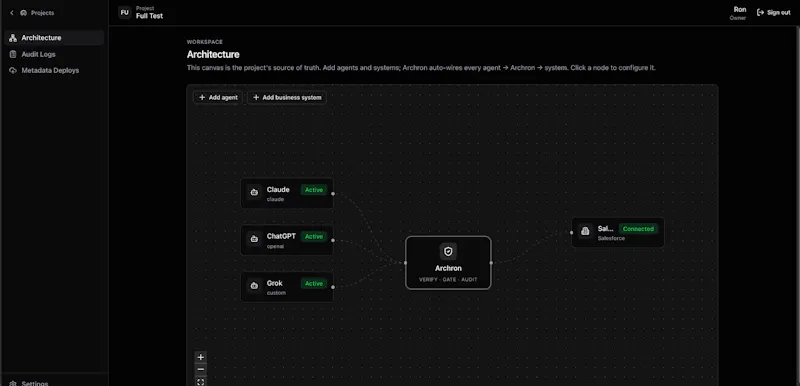Click the plus icon in Add business system
Image resolution: width=800 pixels, height=386 pixels.
tap(256, 97)
